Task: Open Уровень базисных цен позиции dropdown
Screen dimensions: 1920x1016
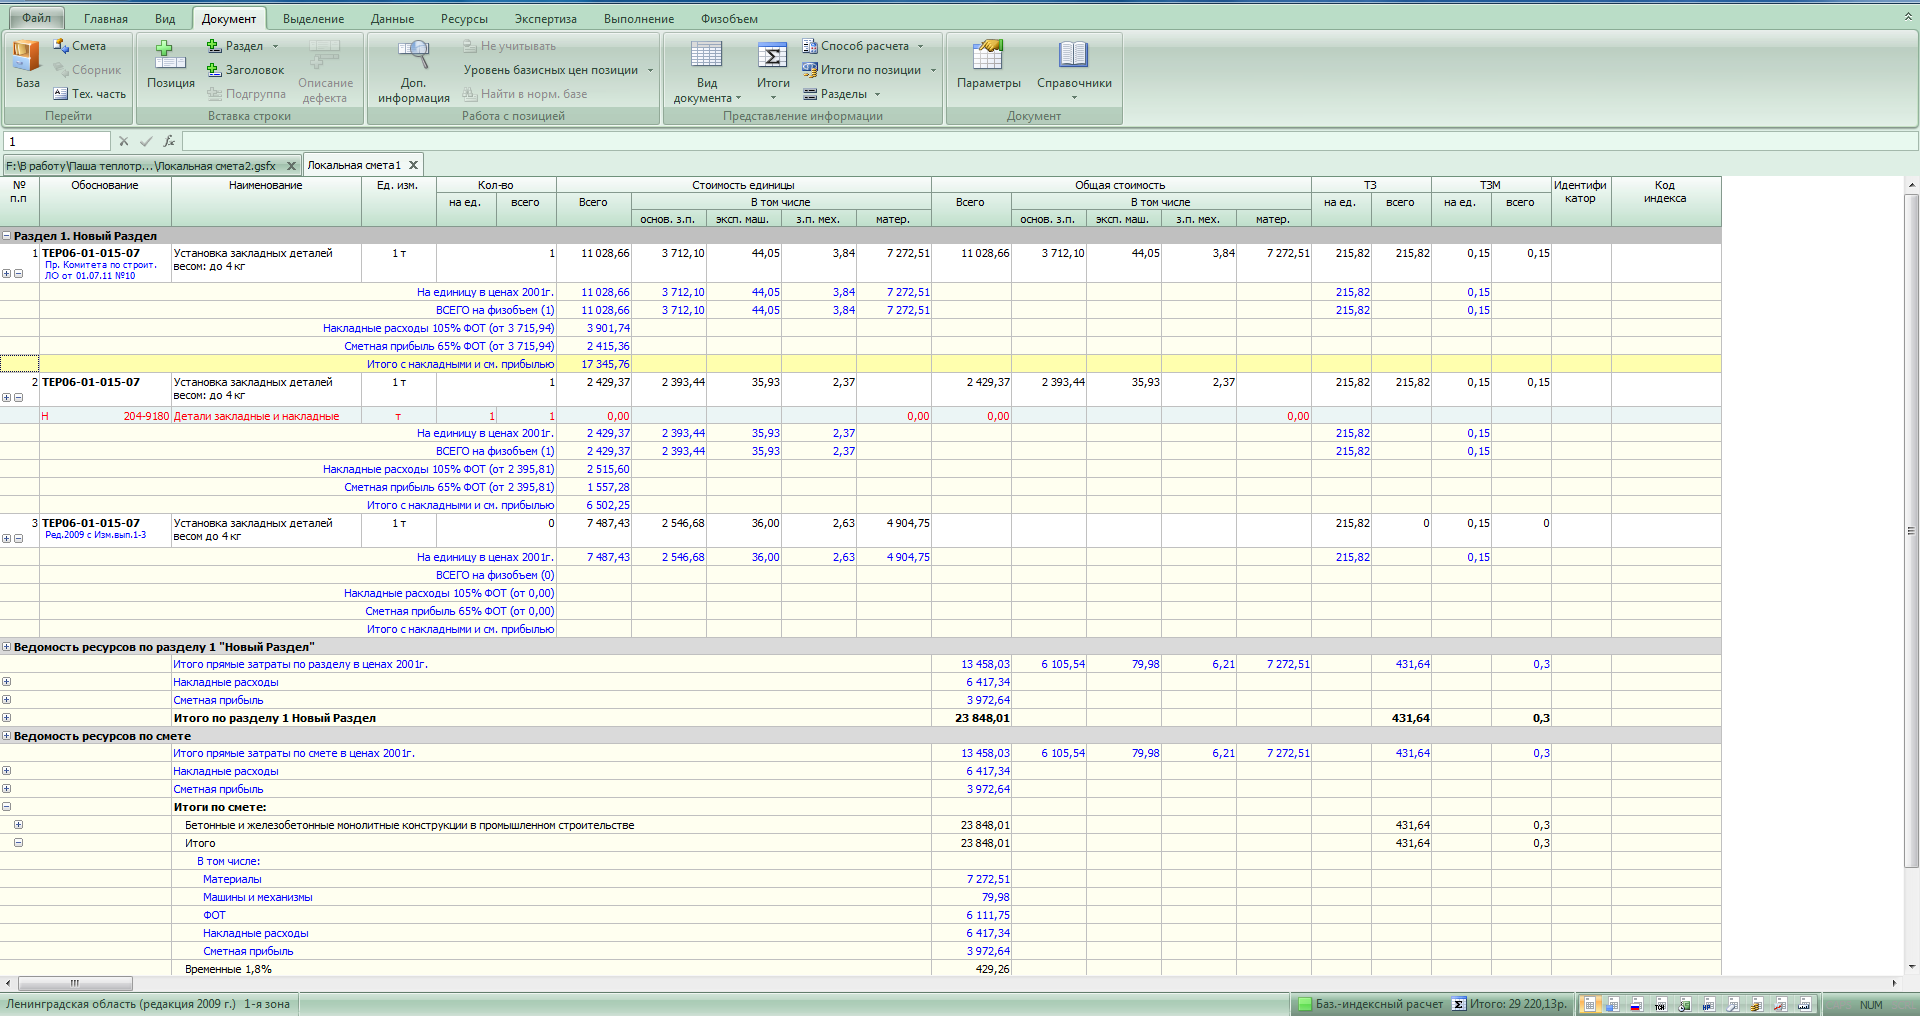Action: coord(557,70)
